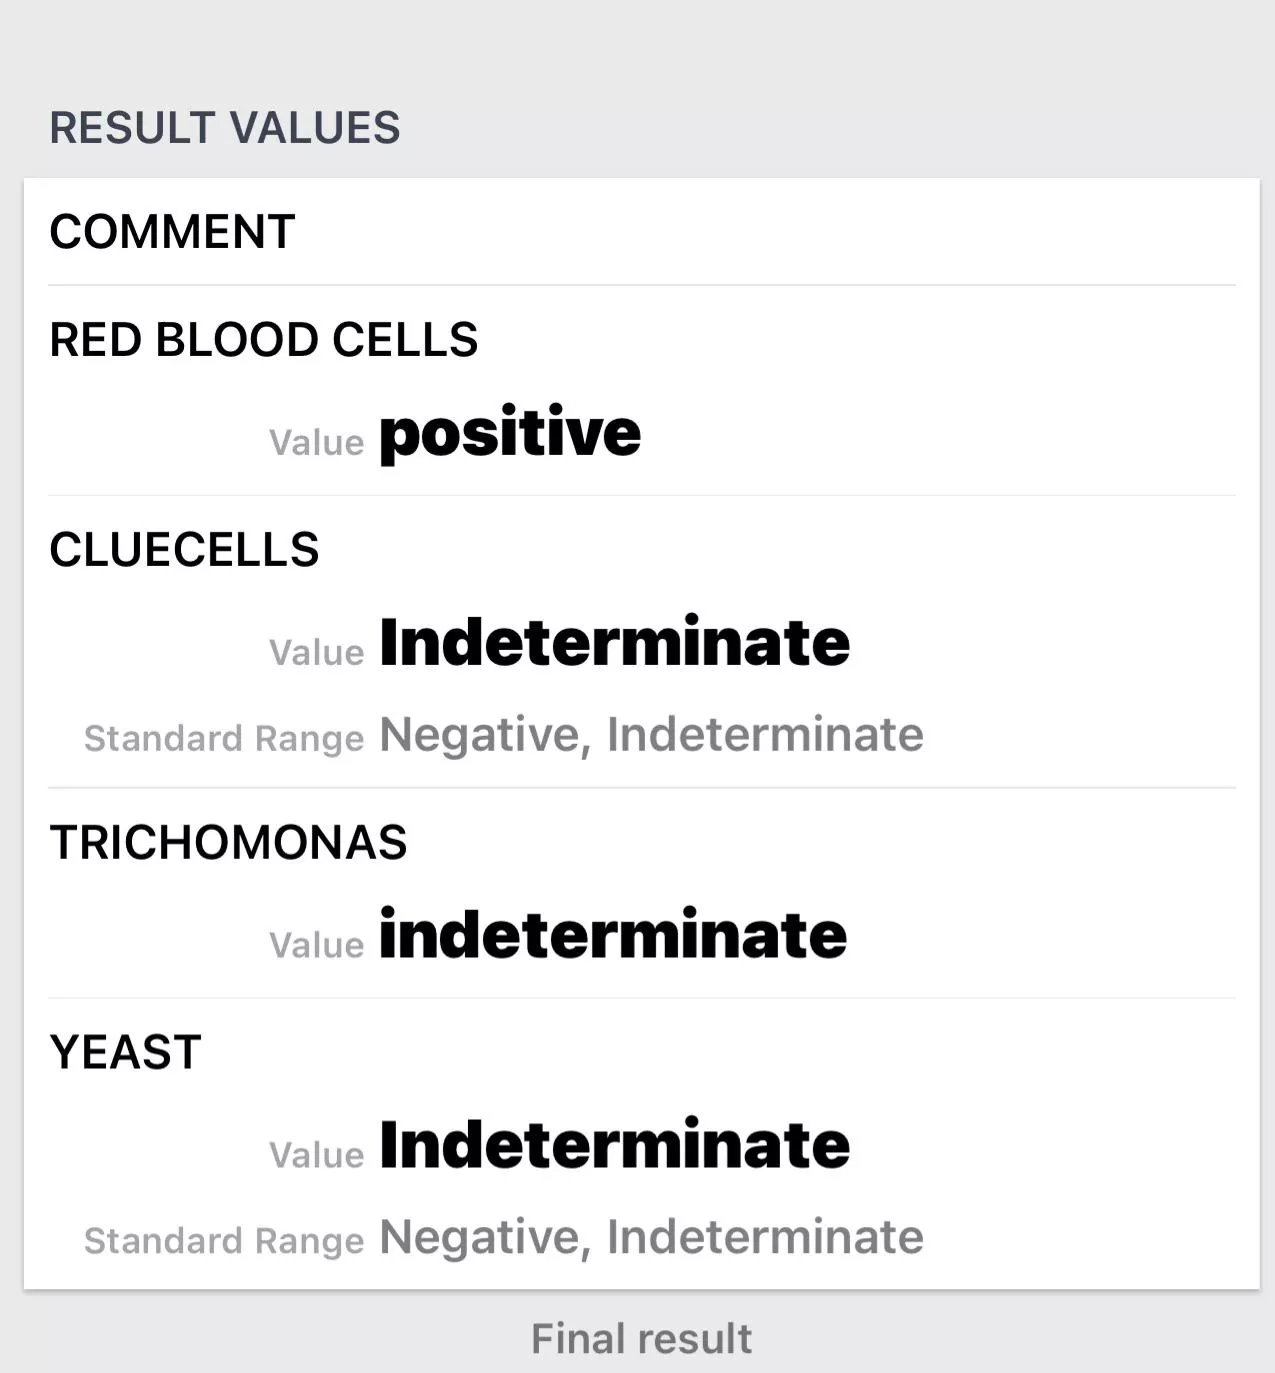The height and width of the screenshot is (1373, 1275).
Task: Click the 'positive' red blood cells value
Action: (x=510, y=434)
